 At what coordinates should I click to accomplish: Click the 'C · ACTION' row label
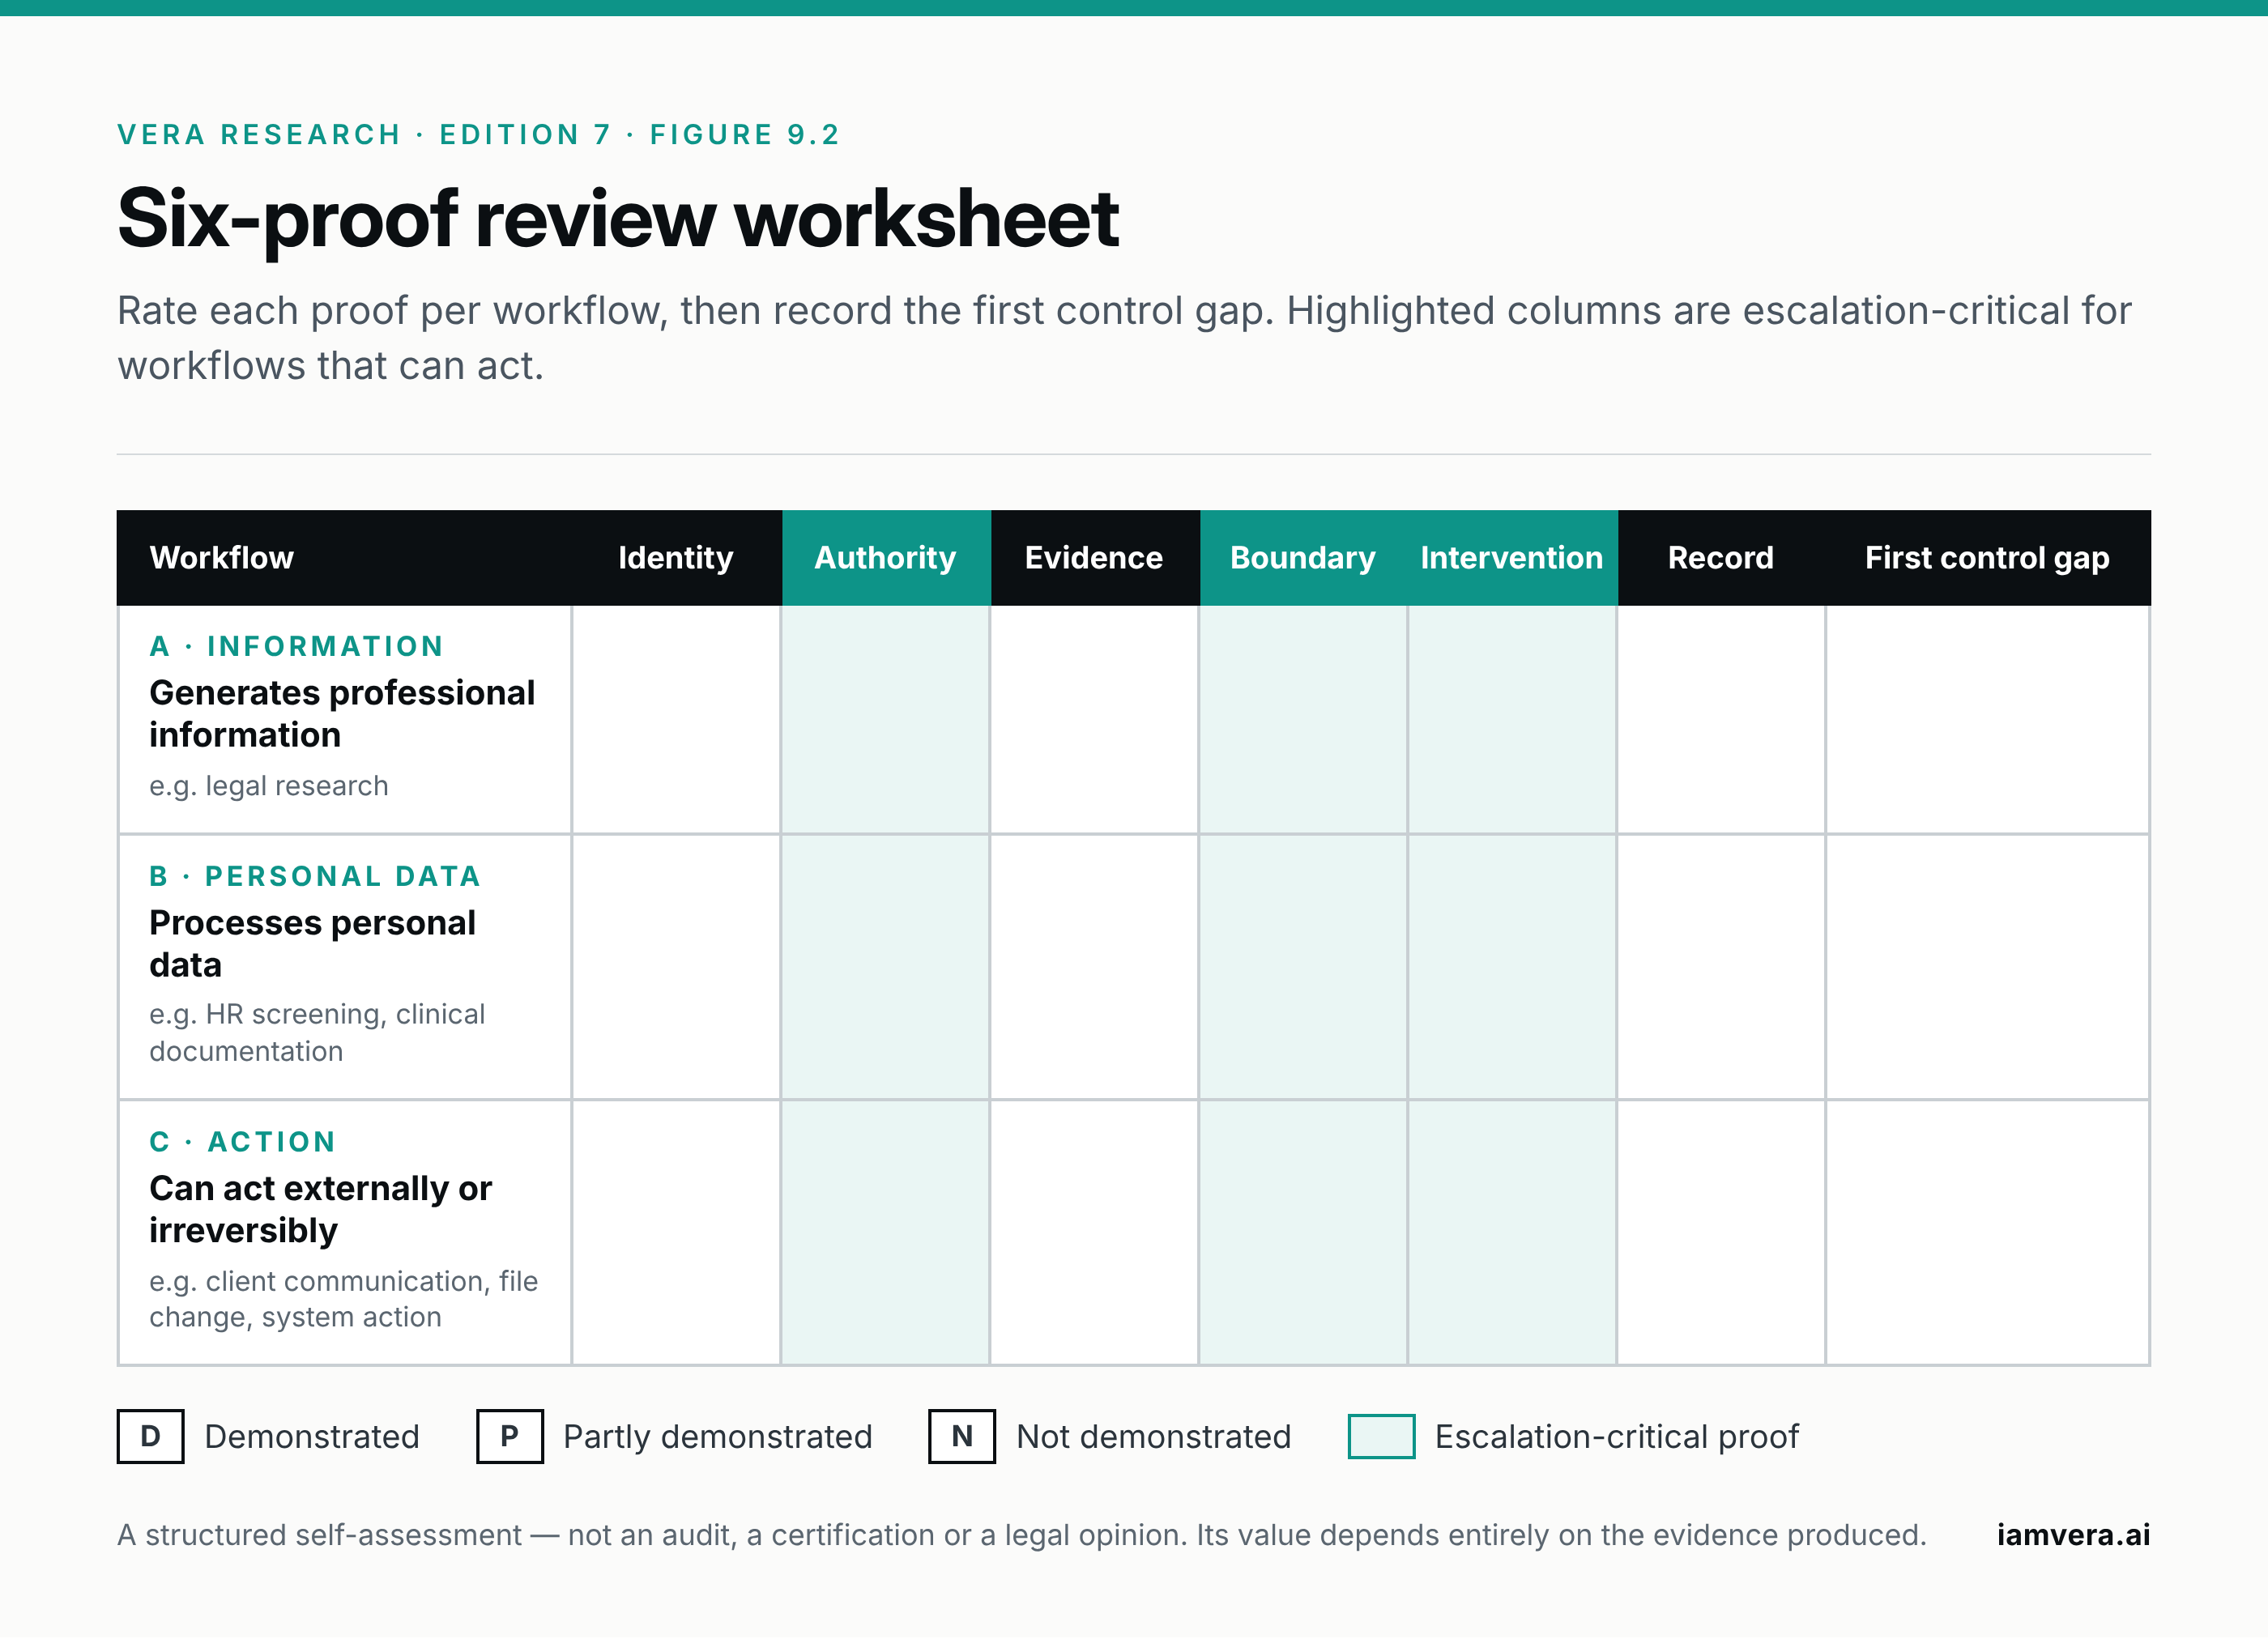(x=243, y=1141)
